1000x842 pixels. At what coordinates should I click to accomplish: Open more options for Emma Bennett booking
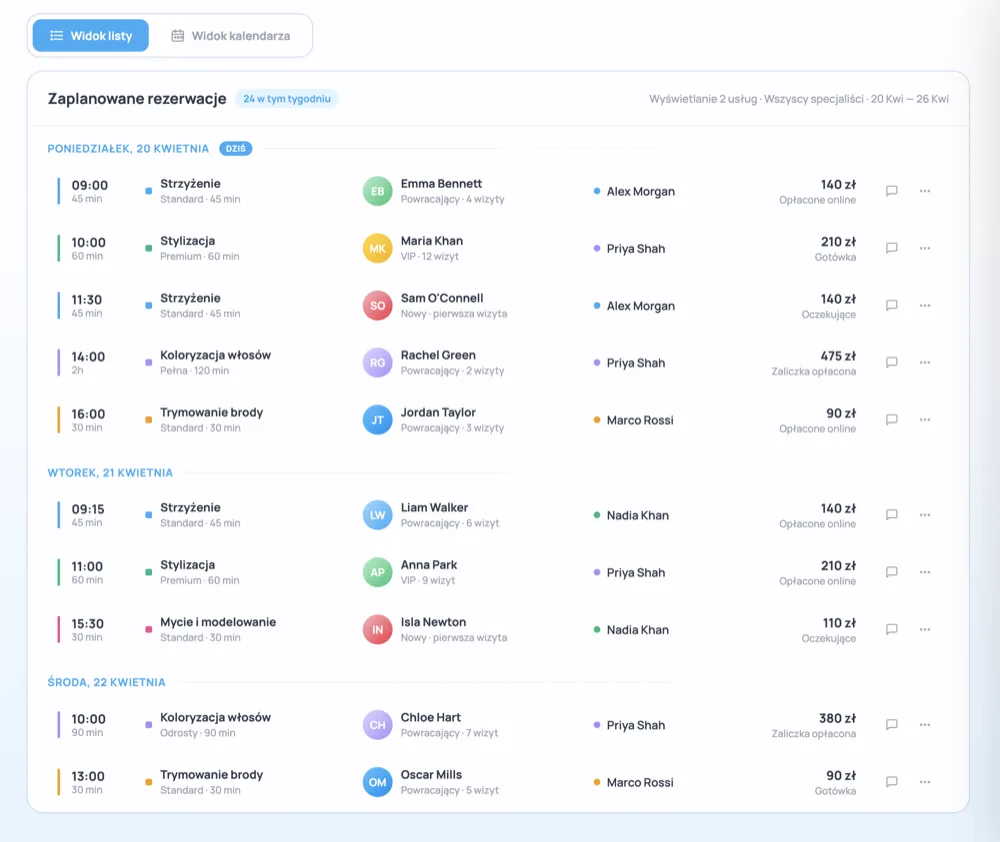(x=925, y=191)
